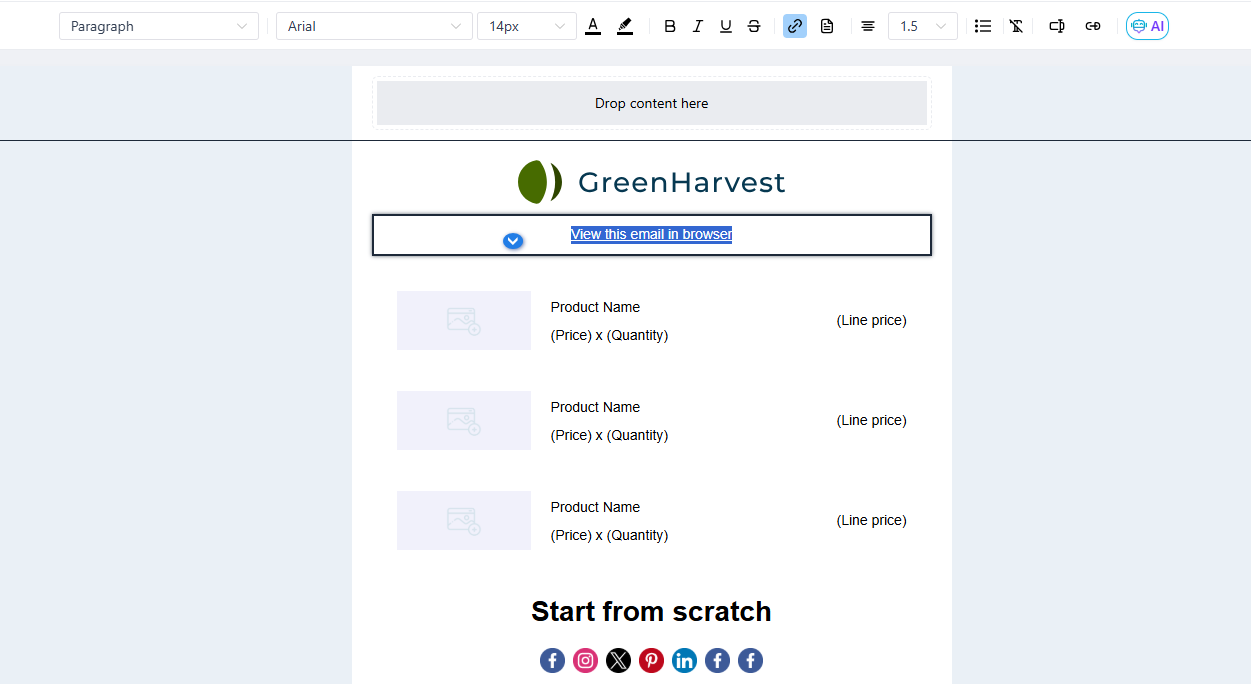Select the middle product image placeholder
This screenshot has height=684, width=1251.
click(x=464, y=421)
